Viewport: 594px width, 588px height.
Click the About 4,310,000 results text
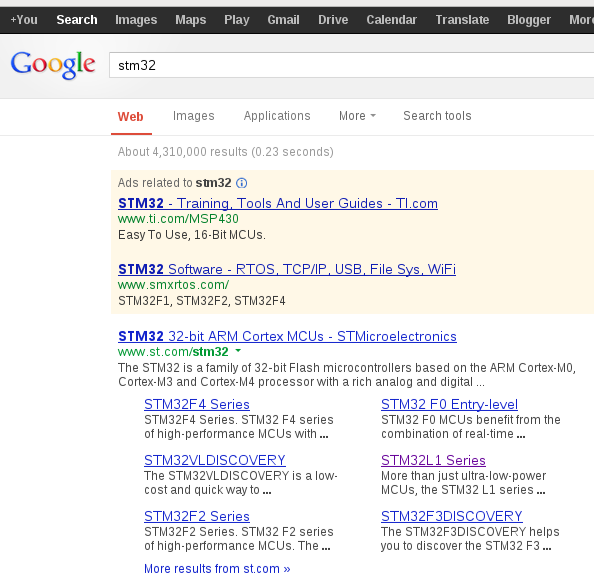pos(225,152)
